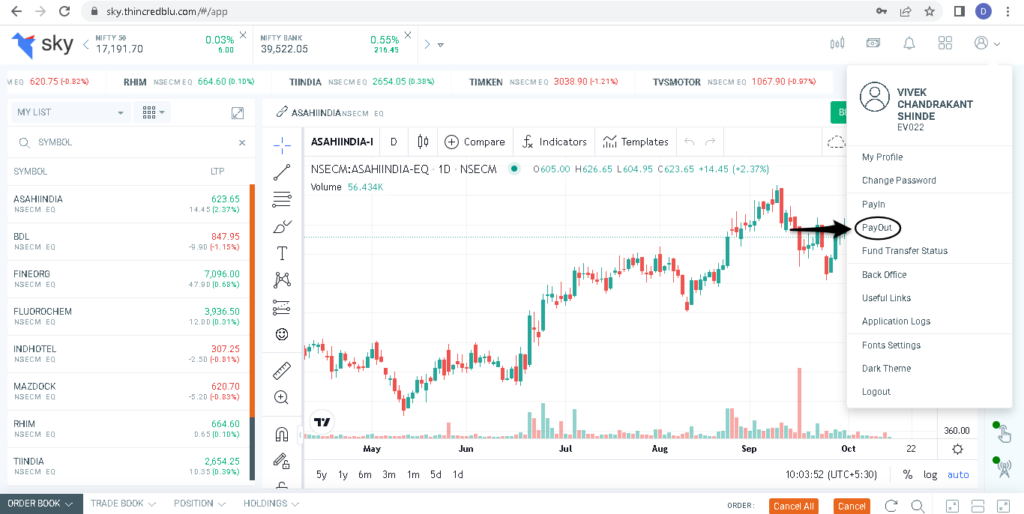Expand the POSITION tab
The height and width of the screenshot is (514, 1024).
click(199, 504)
